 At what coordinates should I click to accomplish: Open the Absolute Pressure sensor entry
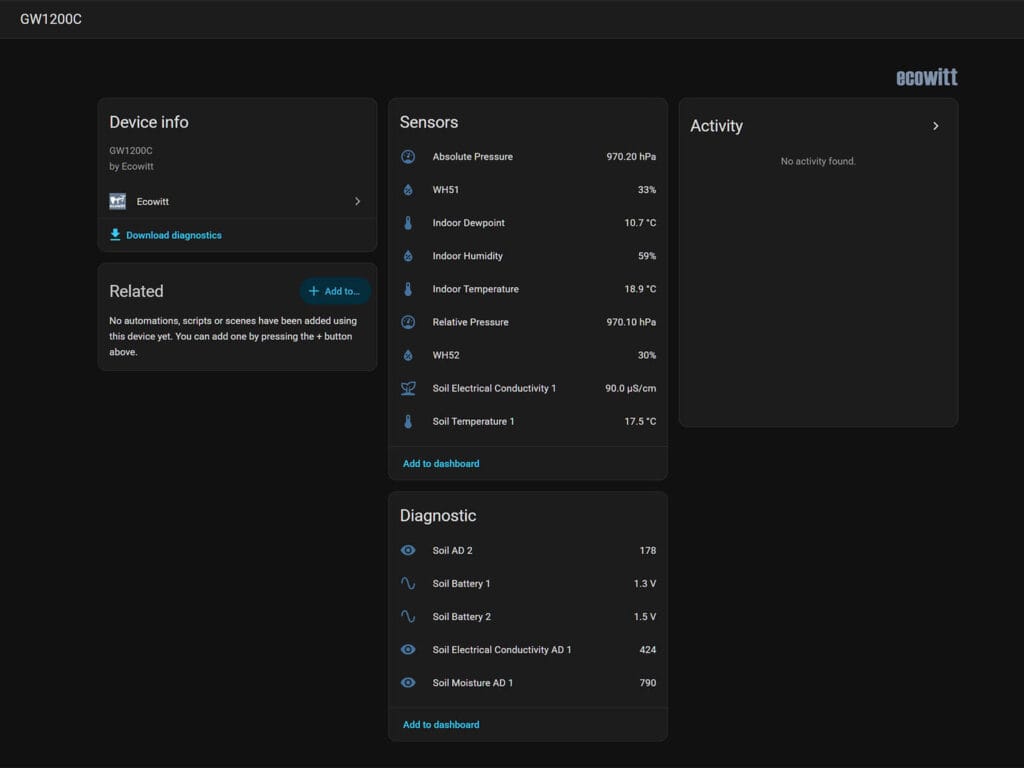(x=528, y=157)
